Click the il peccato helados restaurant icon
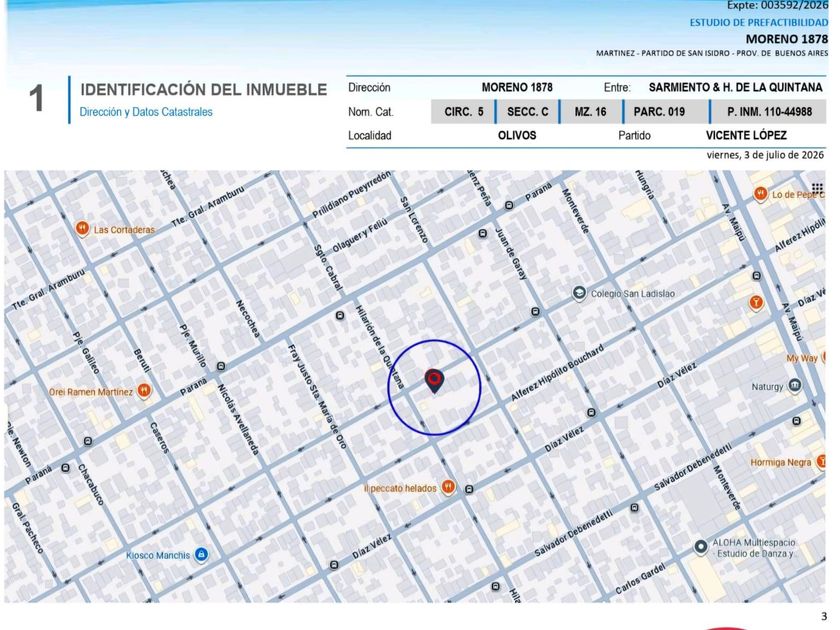 point(448,487)
